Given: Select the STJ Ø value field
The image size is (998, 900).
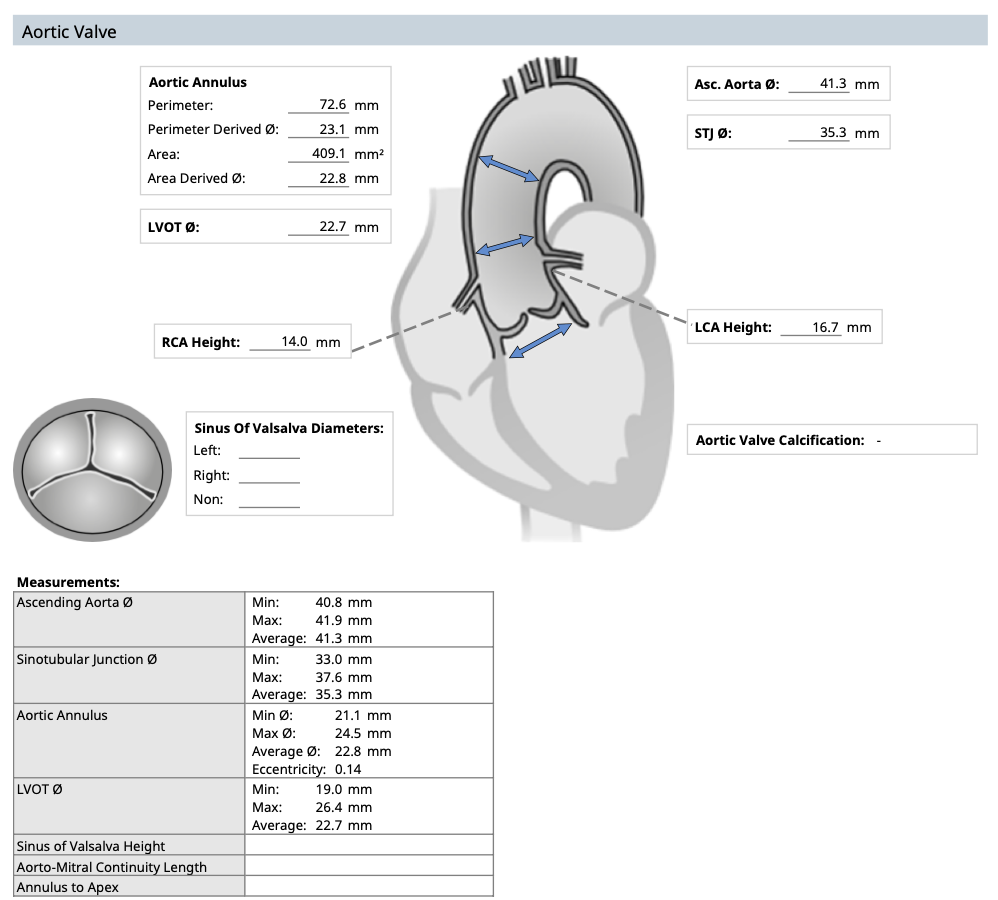Looking at the screenshot, I should 818,133.
